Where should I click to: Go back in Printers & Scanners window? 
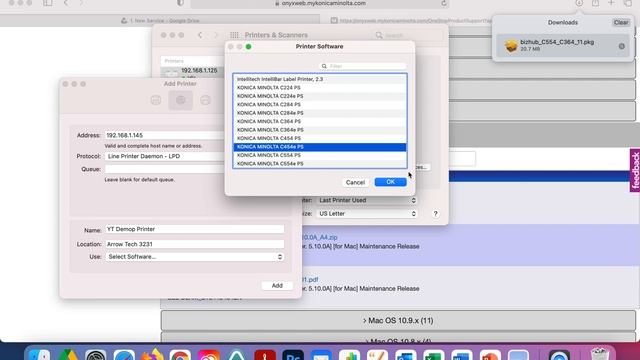click(200, 35)
